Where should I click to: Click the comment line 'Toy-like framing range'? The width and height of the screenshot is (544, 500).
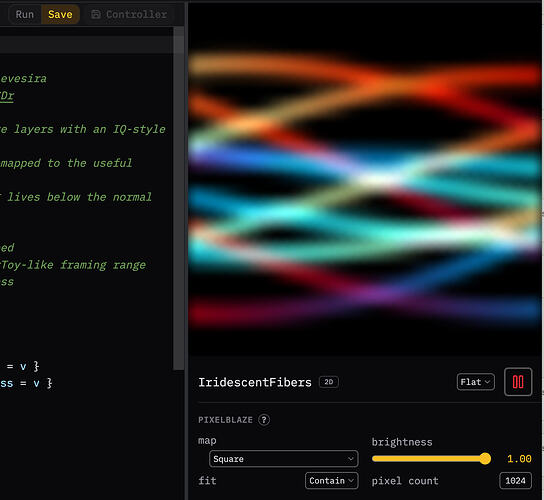(x=73, y=265)
